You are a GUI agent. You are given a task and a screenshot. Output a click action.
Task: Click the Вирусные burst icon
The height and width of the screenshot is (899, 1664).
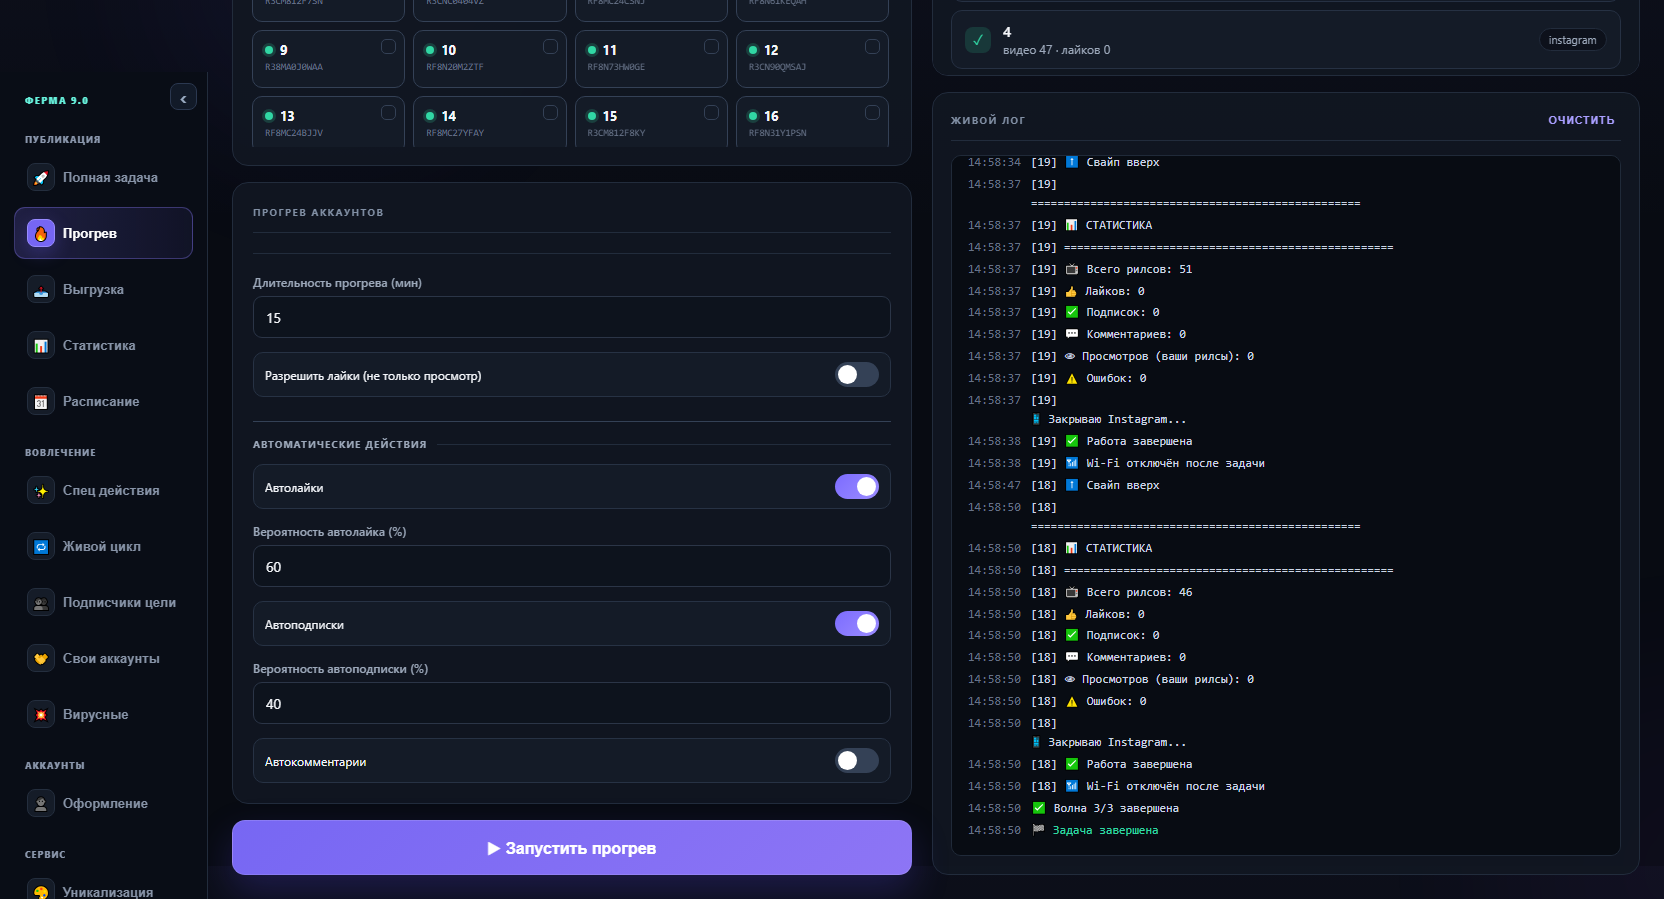pyautogui.click(x=41, y=715)
